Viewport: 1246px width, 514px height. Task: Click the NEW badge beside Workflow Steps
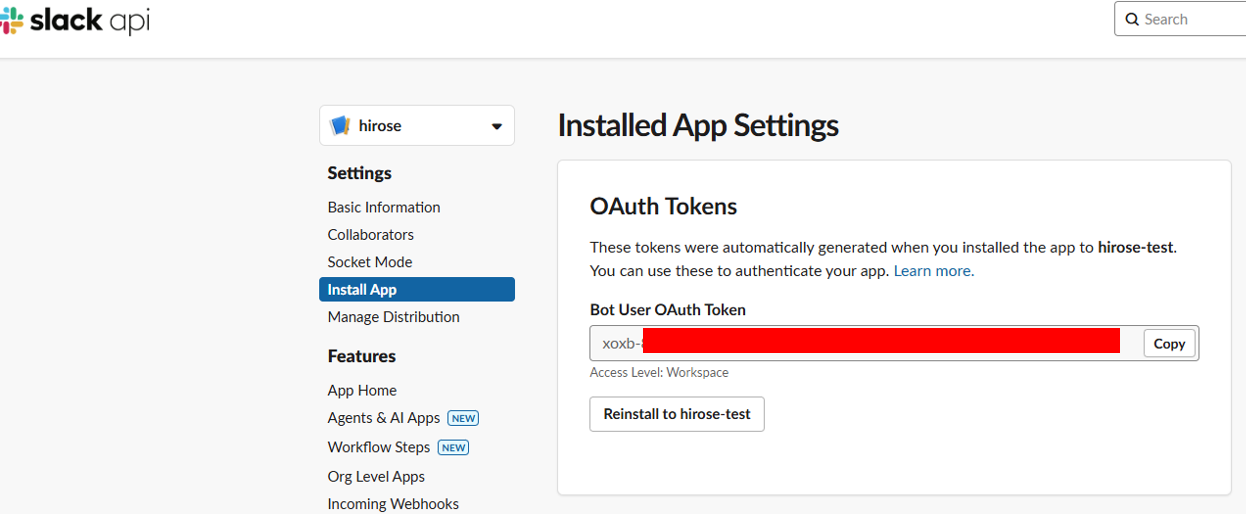[454, 447]
